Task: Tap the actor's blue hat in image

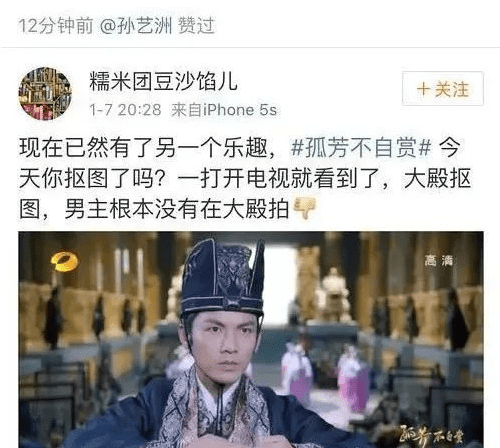Action: 223,277
